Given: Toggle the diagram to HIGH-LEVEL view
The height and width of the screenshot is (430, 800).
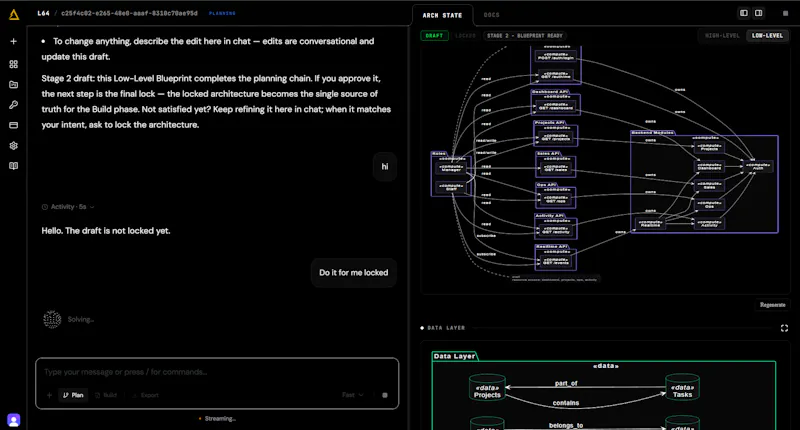Looking at the screenshot, I should pos(722,36).
